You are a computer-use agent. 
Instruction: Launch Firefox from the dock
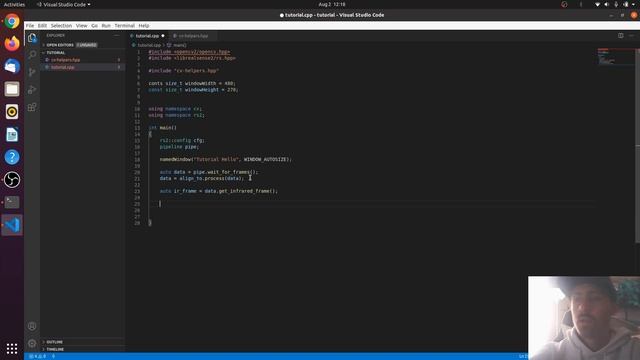[12, 43]
